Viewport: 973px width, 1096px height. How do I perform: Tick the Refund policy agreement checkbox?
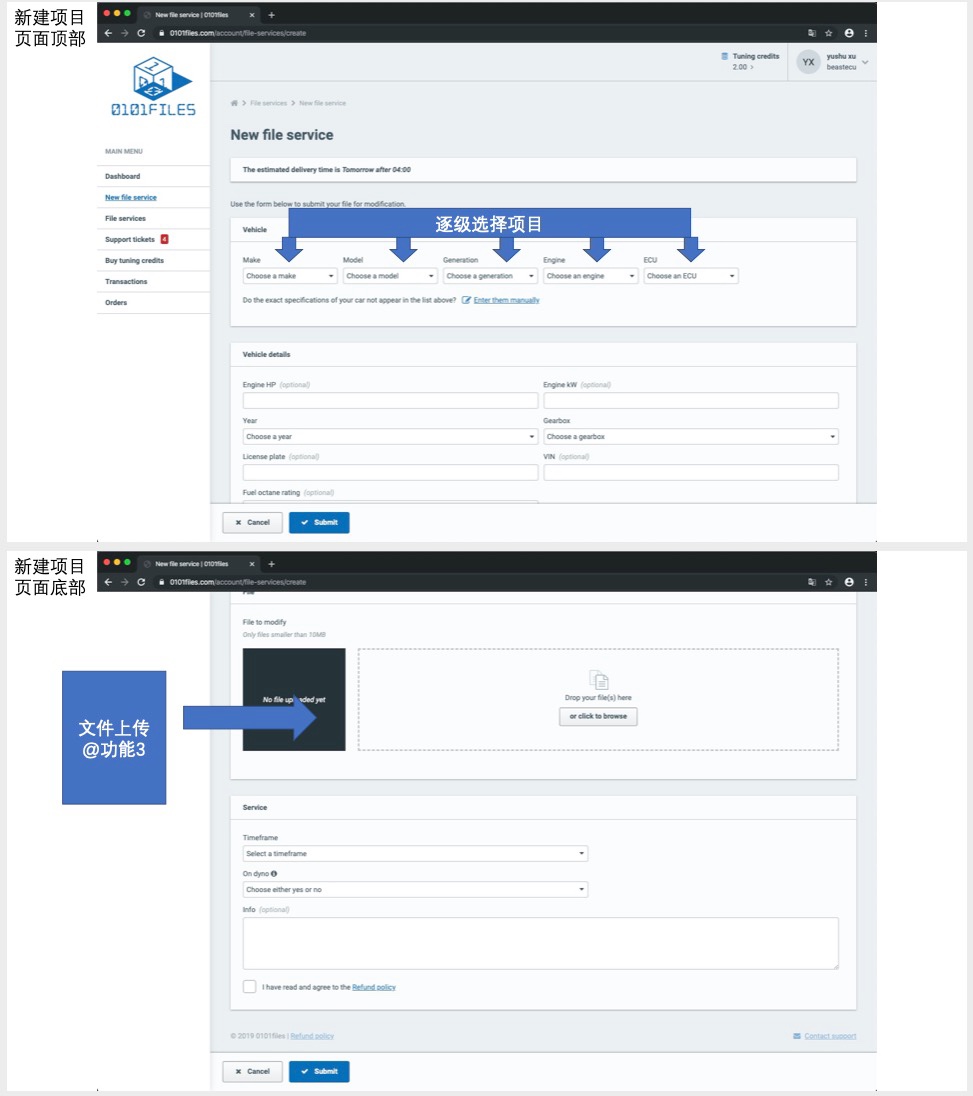pos(249,987)
